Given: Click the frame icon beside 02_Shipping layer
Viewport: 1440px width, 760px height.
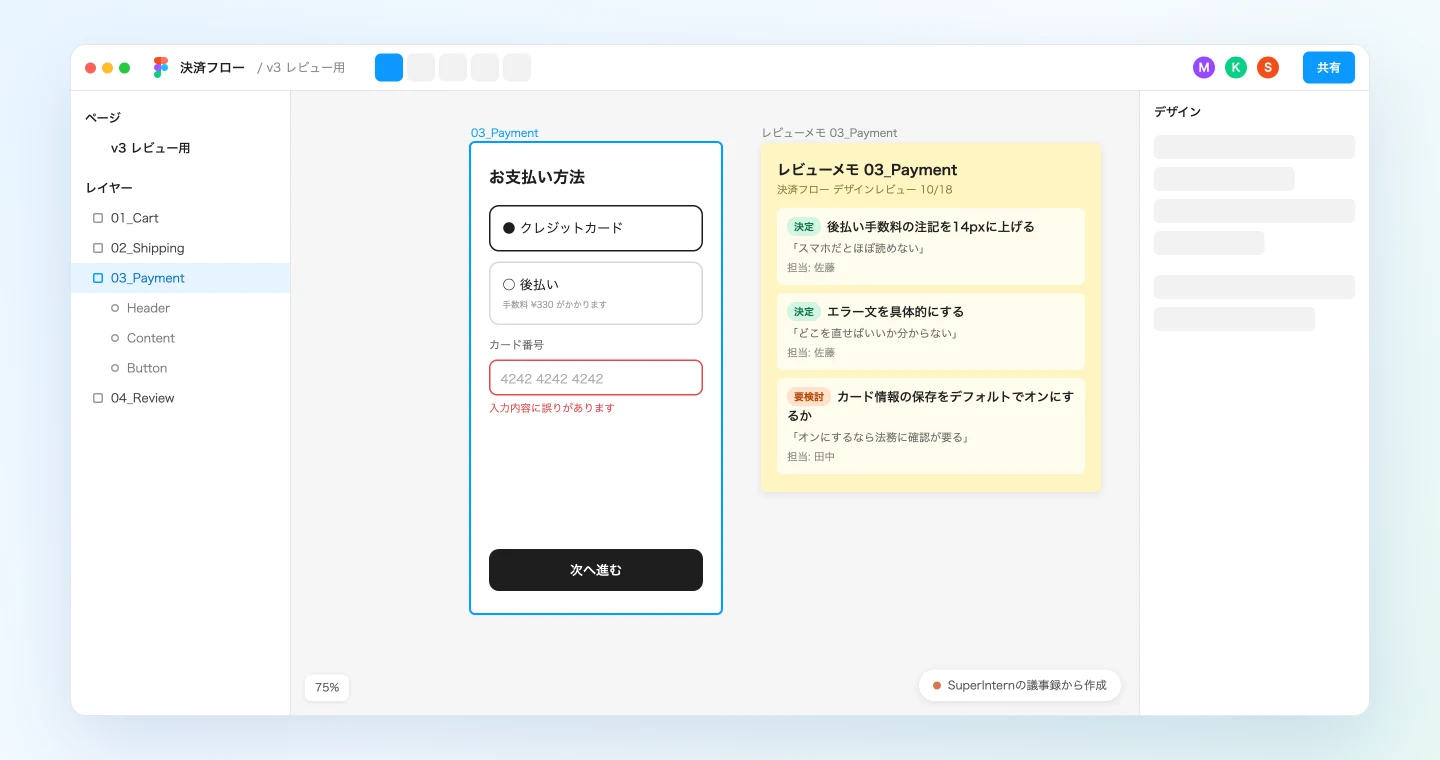Looking at the screenshot, I should (x=98, y=248).
